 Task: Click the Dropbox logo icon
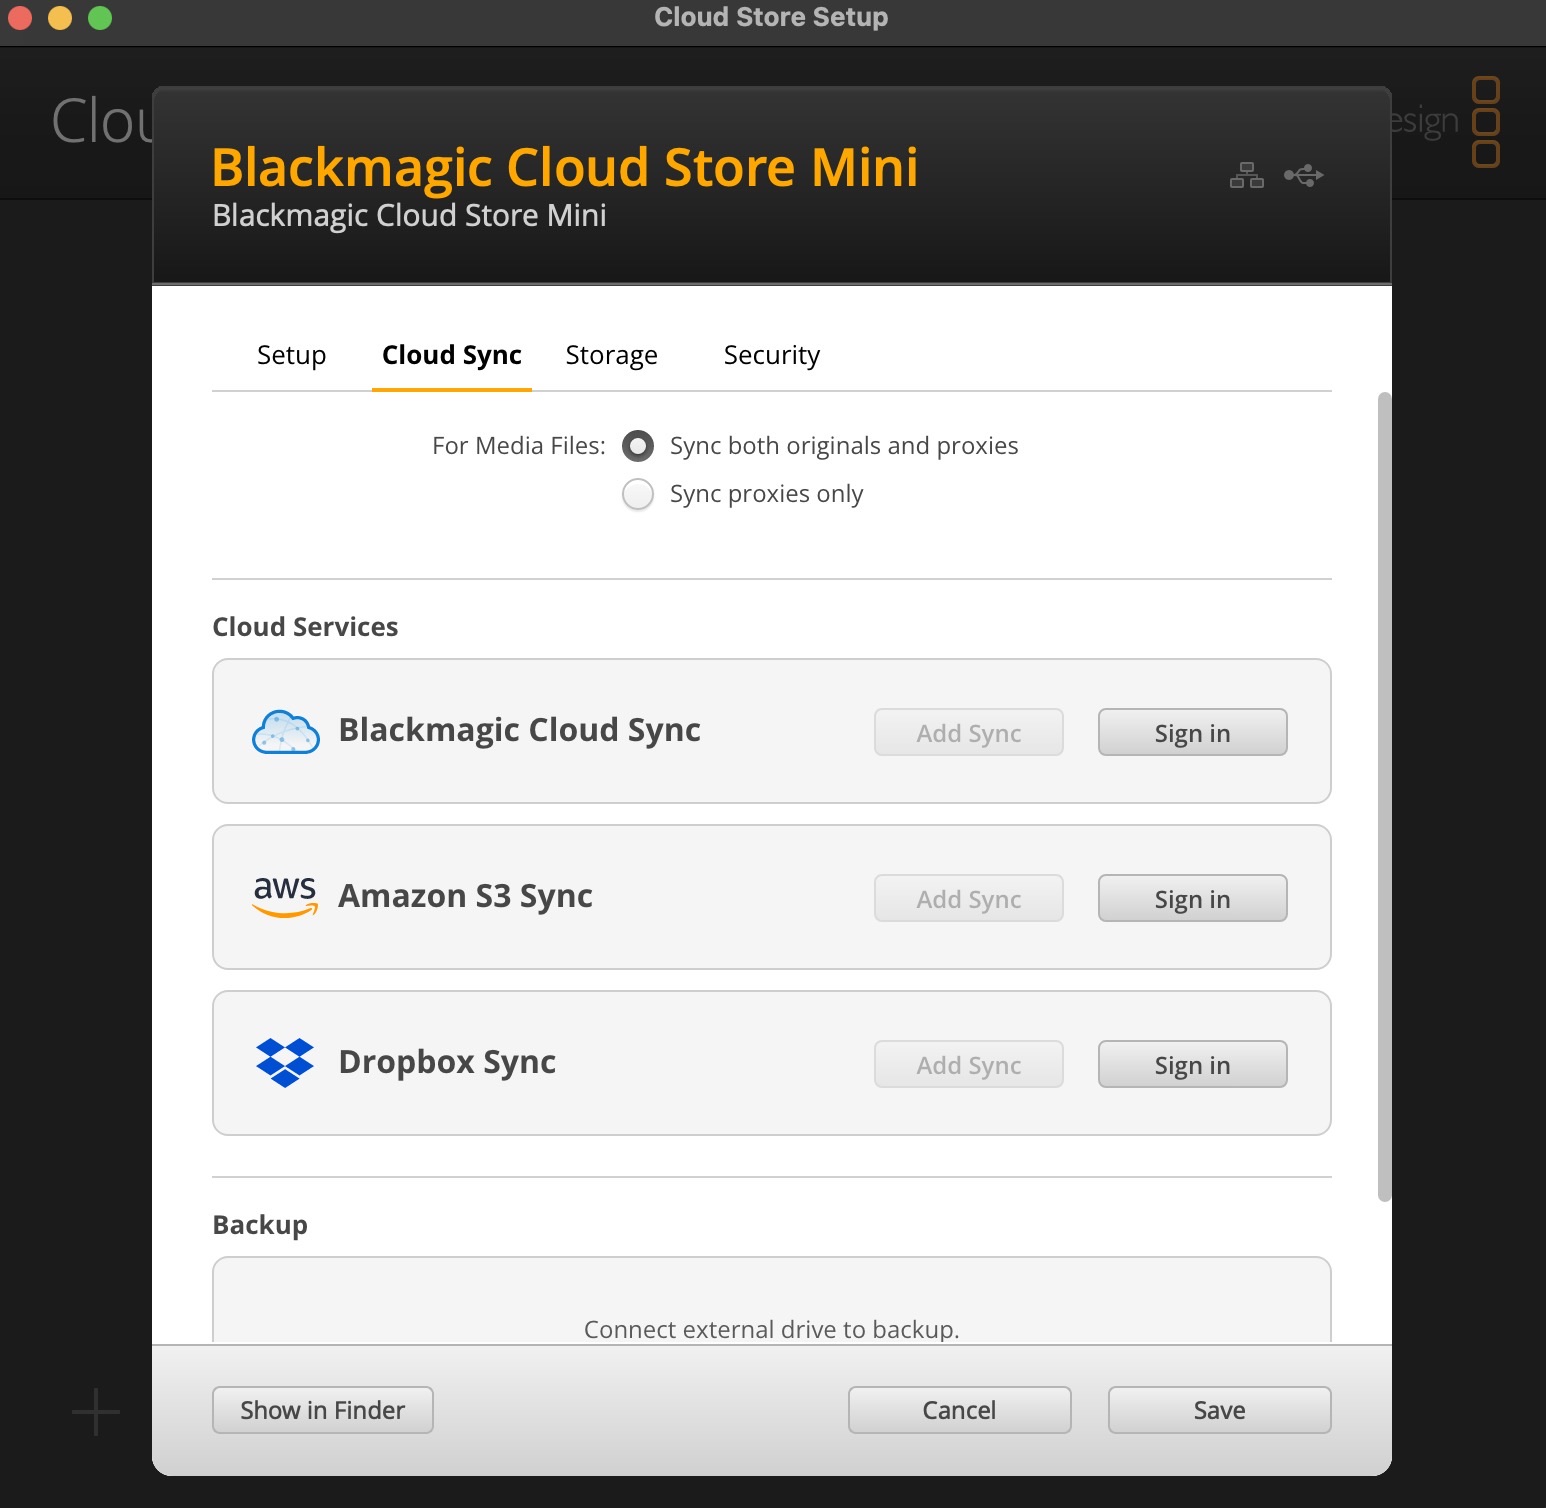285,1062
